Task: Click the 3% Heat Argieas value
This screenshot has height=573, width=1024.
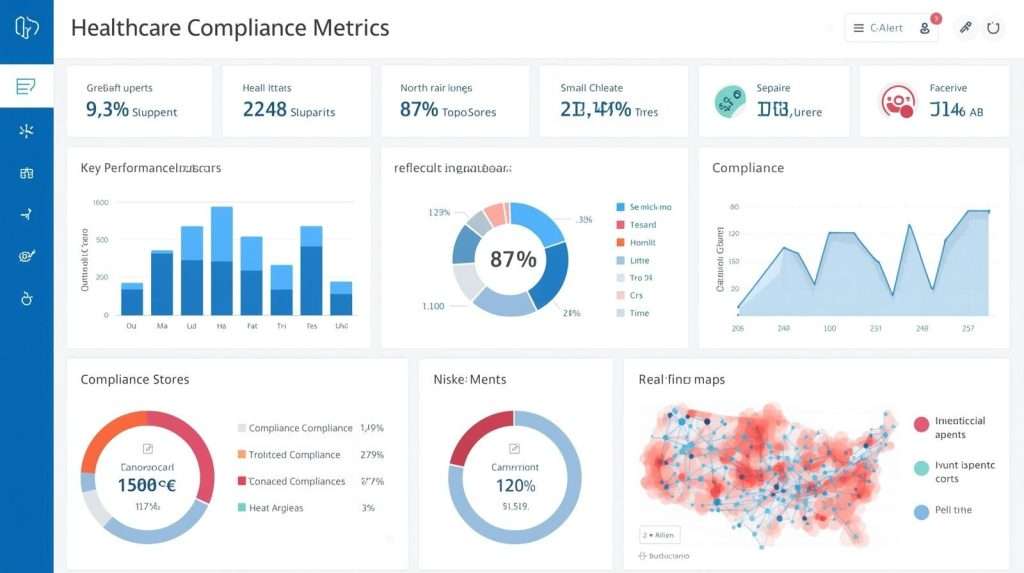Action: (x=368, y=508)
